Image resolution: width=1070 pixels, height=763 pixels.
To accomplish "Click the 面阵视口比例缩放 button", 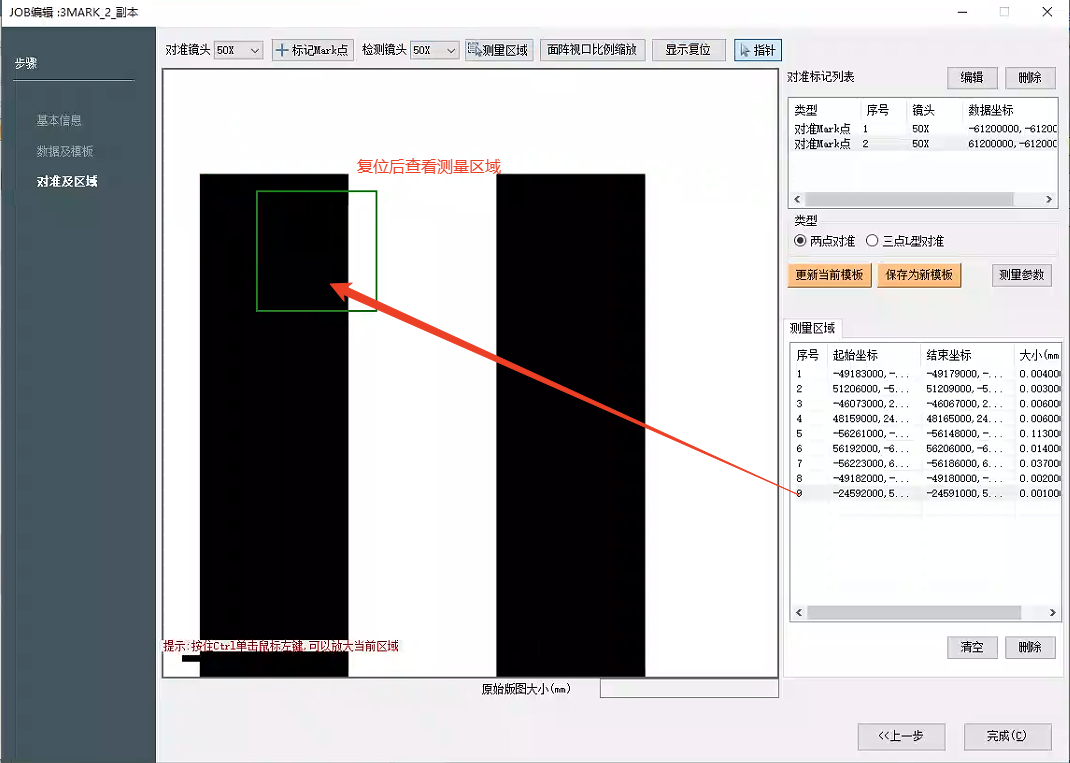I will pos(592,50).
